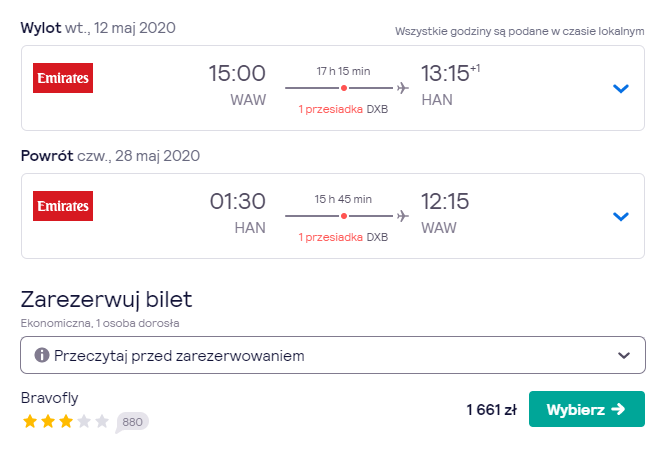Click the Emirates logo on the outbound flight
Screen dimensions: 665x449
[x=63, y=78]
